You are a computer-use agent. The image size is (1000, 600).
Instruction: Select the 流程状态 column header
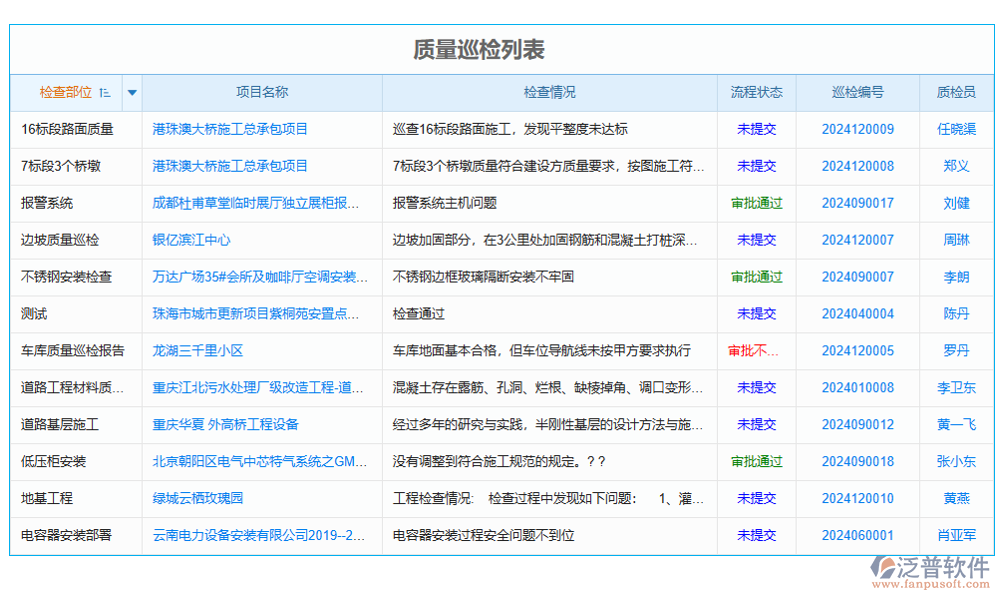(x=756, y=92)
